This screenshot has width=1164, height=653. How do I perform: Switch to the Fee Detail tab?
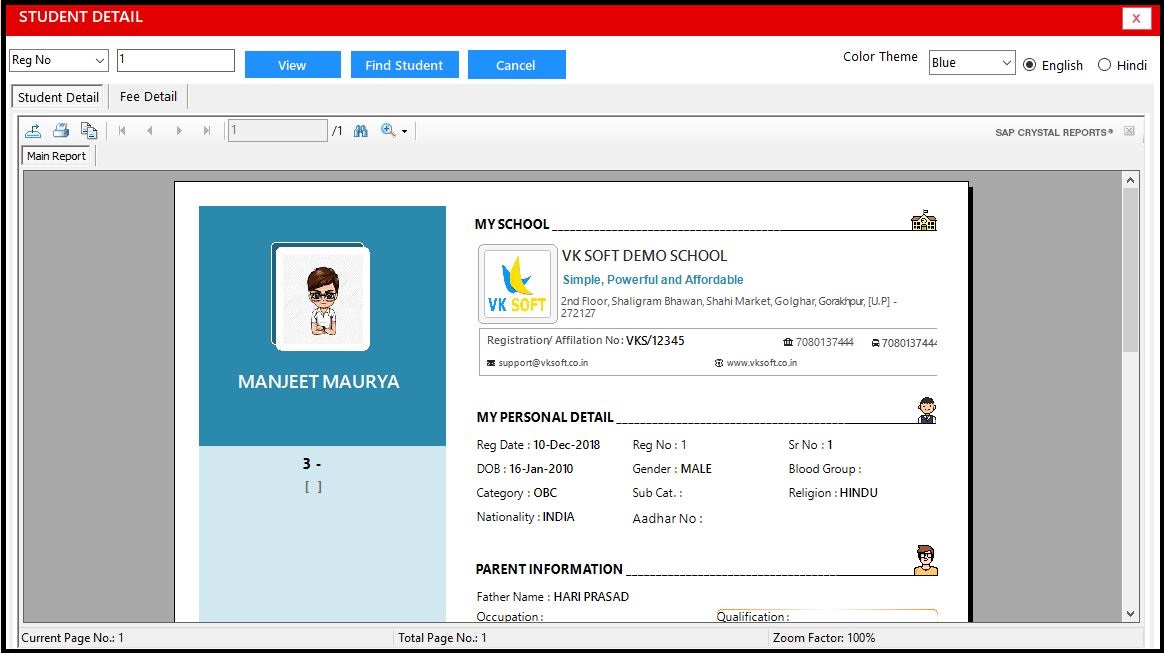tap(148, 96)
